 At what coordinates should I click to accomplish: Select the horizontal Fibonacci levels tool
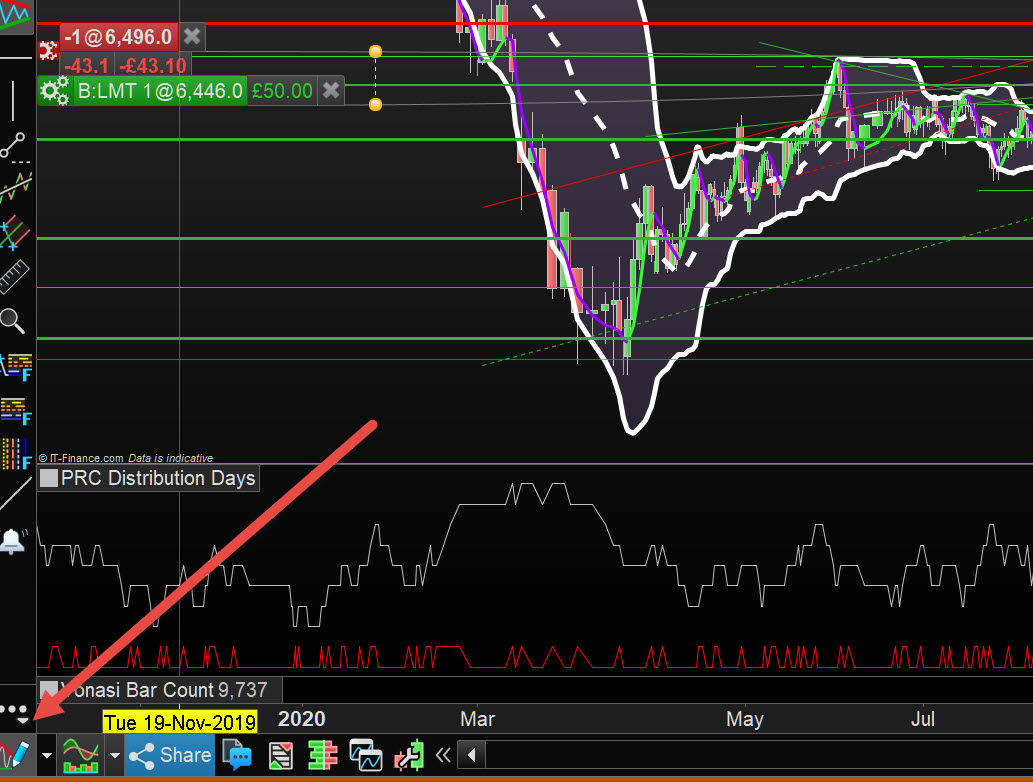pos(16,410)
